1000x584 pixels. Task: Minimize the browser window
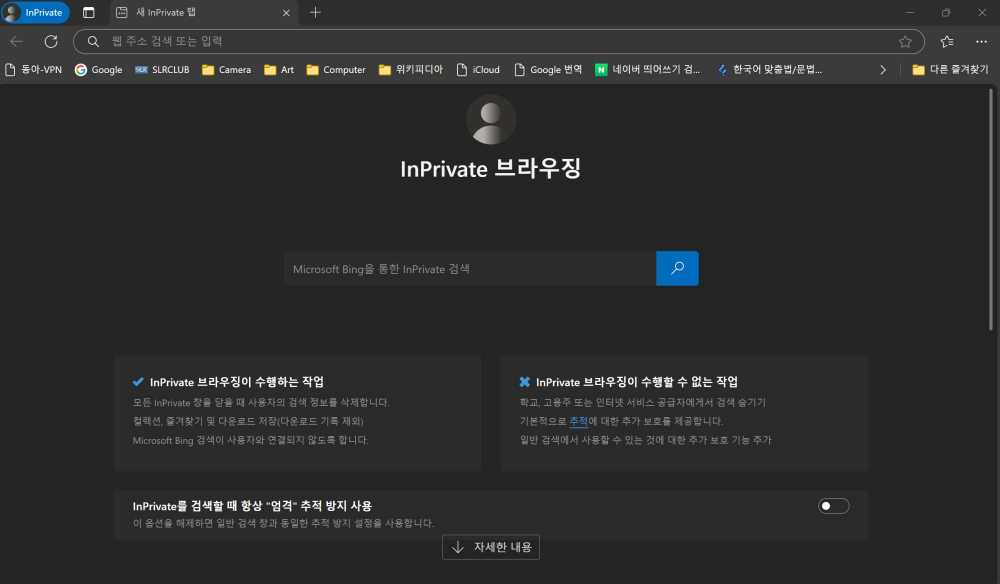pos(910,13)
